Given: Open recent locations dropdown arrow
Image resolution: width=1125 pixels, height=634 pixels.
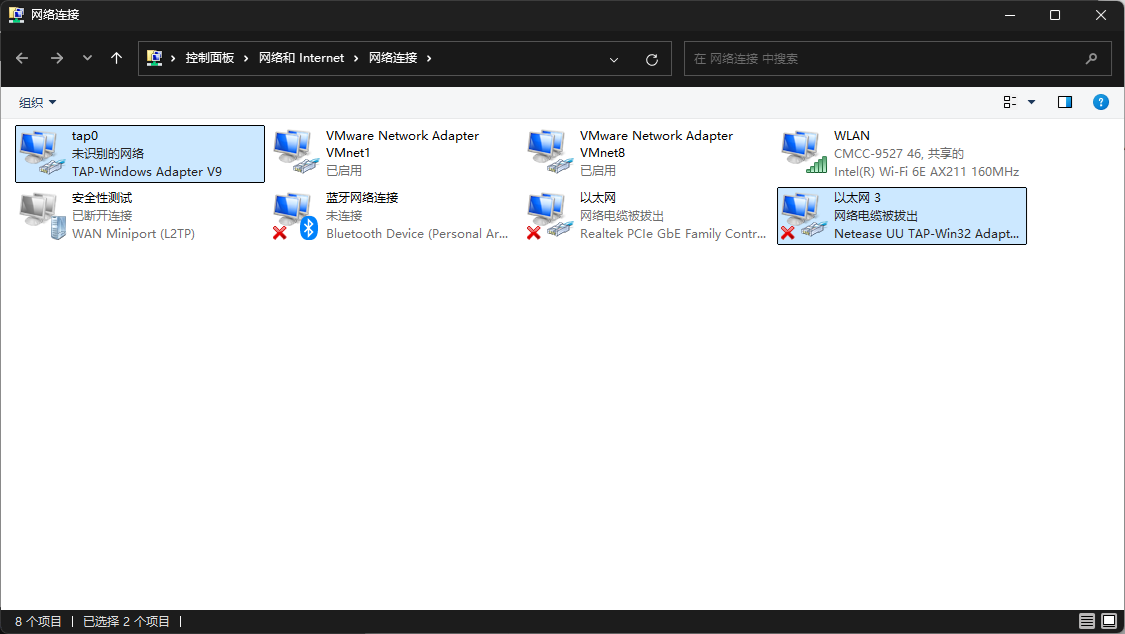Looking at the screenshot, I should [x=88, y=58].
